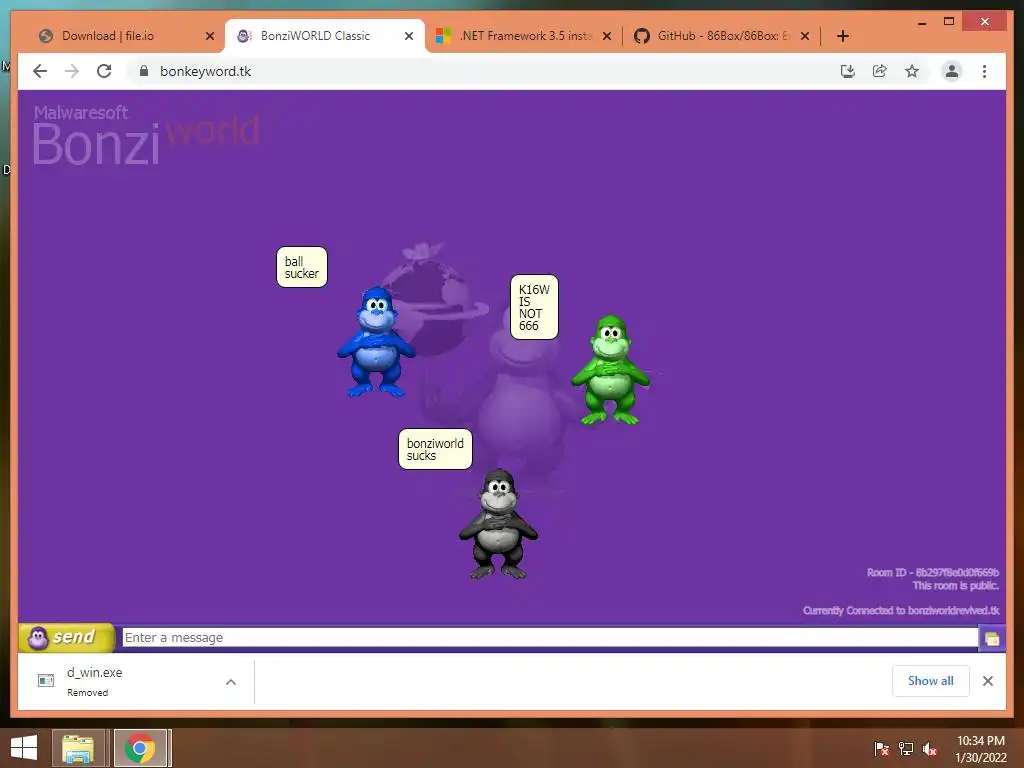The width and height of the screenshot is (1024, 768).
Task: Switch to the GitHub 86Box tab
Action: pyautogui.click(x=722, y=36)
